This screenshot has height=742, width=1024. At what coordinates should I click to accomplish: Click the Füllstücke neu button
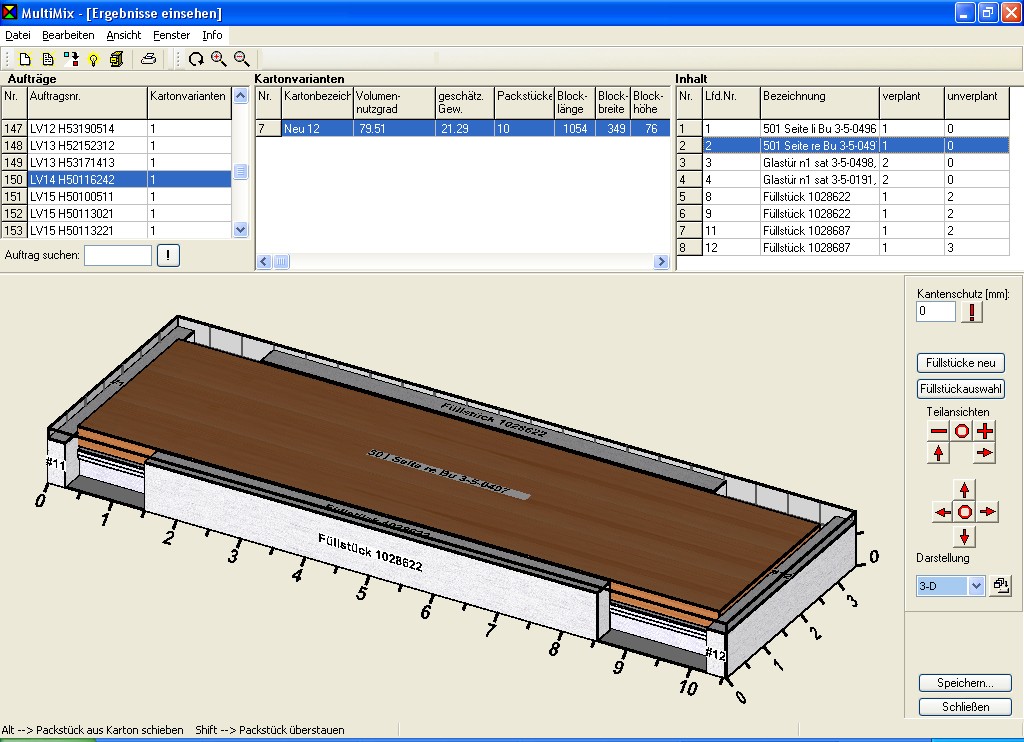(x=960, y=363)
